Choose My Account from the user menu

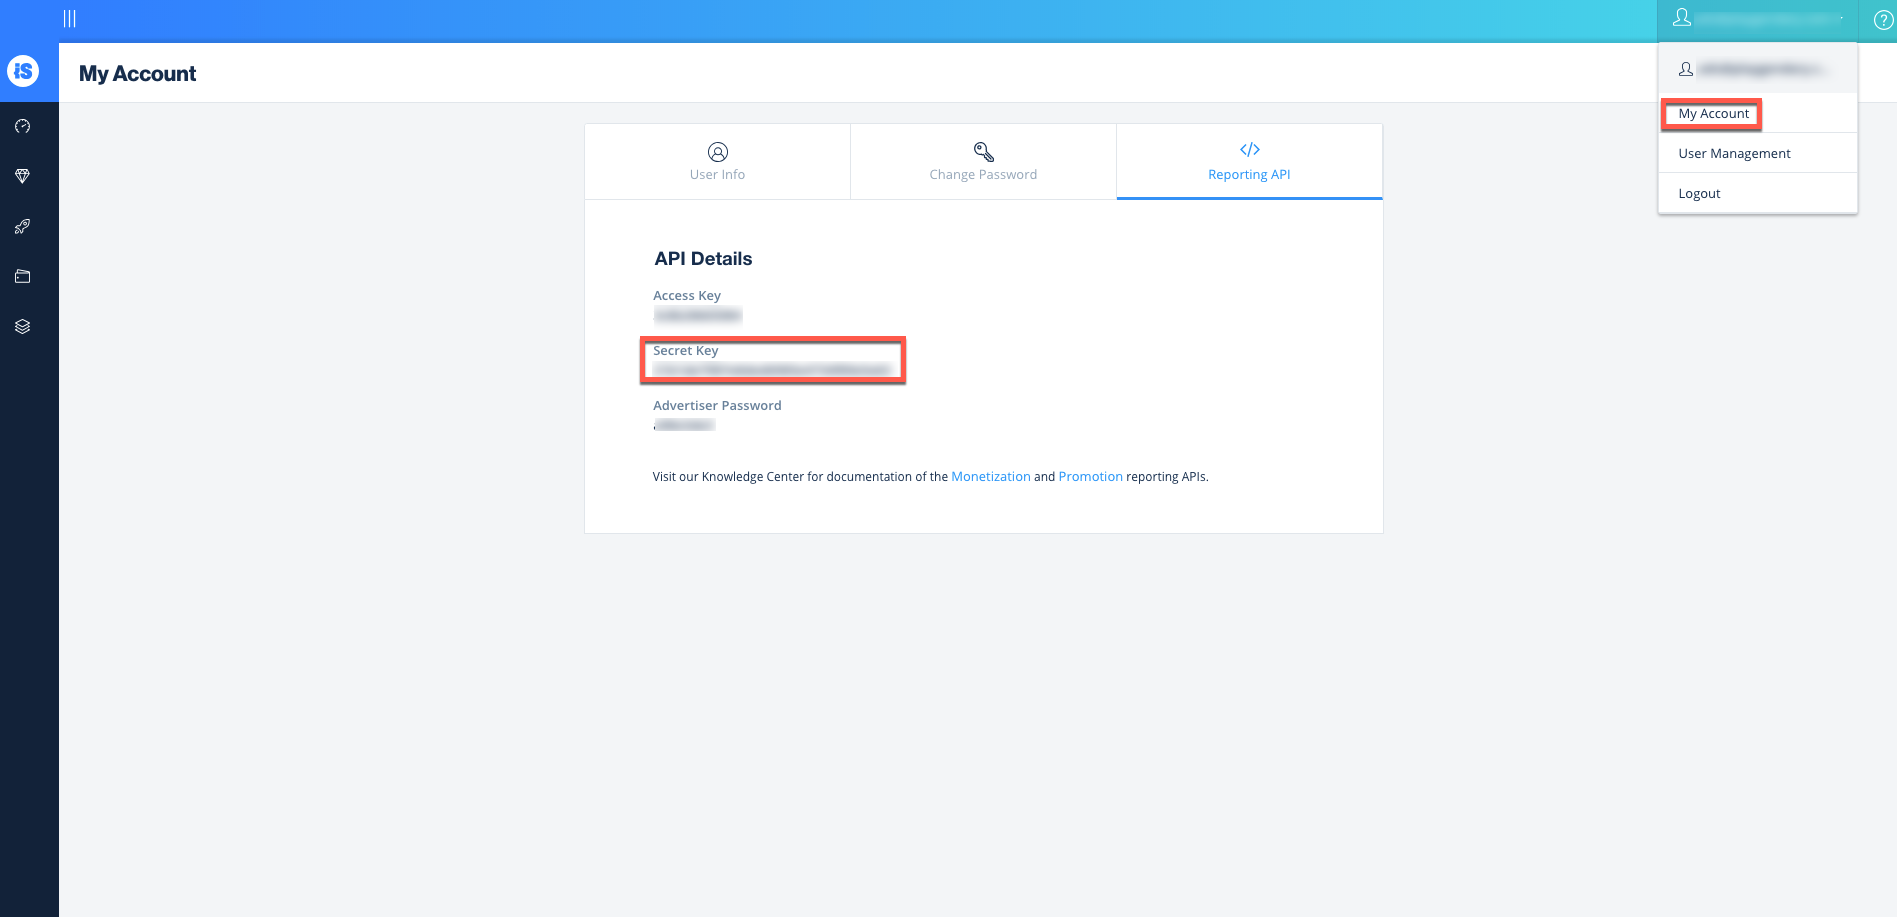[1713, 114]
